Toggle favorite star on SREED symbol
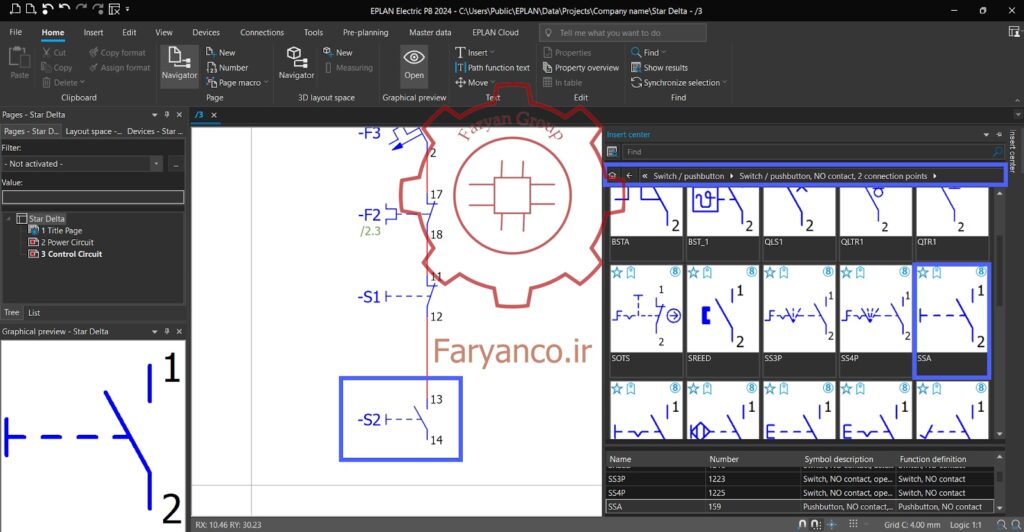1024x532 pixels. tap(694, 272)
